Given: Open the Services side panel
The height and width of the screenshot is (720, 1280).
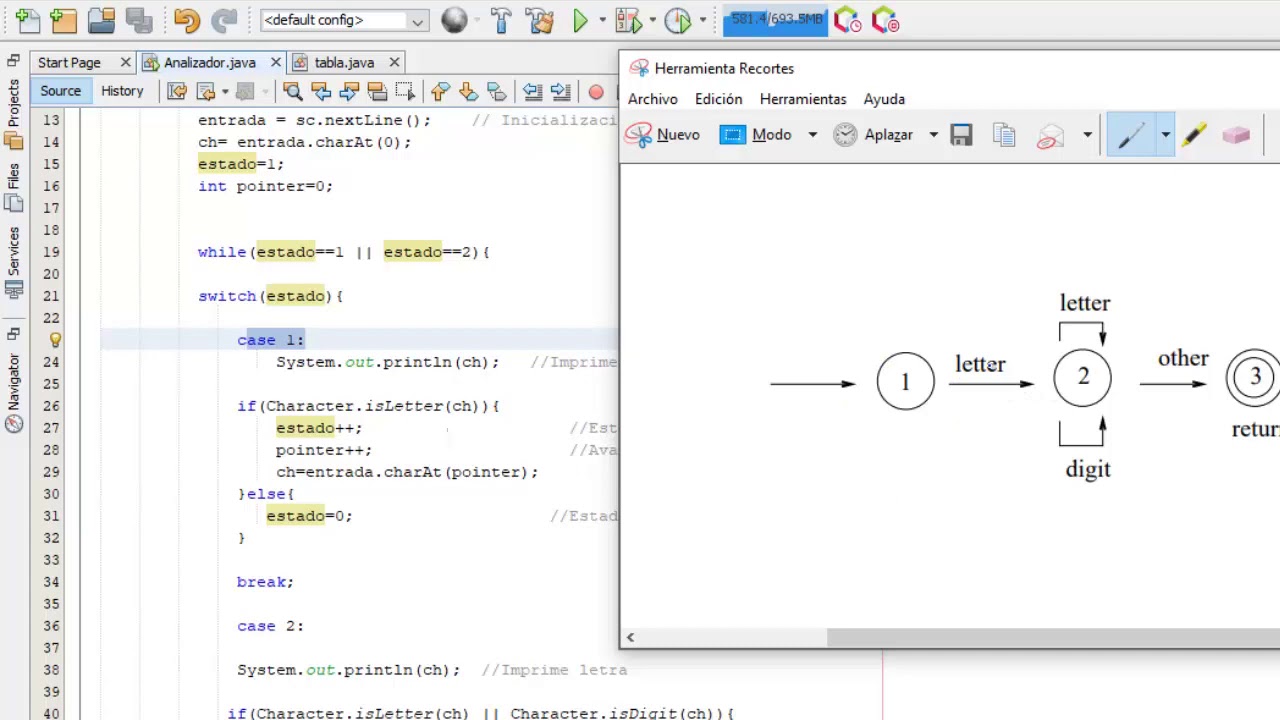Looking at the screenshot, I should (x=13, y=262).
